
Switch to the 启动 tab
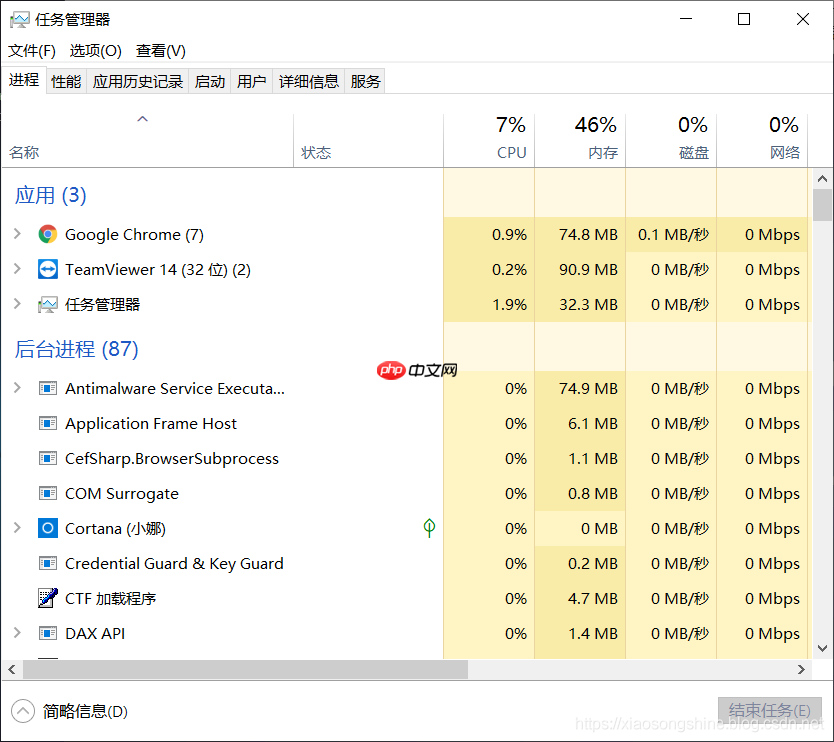pyautogui.click(x=209, y=81)
